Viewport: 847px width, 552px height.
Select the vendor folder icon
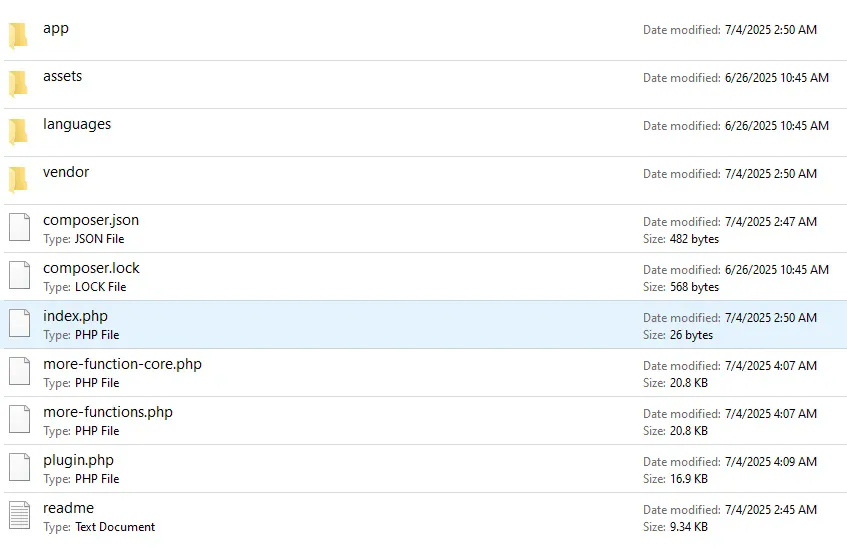tap(19, 180)
